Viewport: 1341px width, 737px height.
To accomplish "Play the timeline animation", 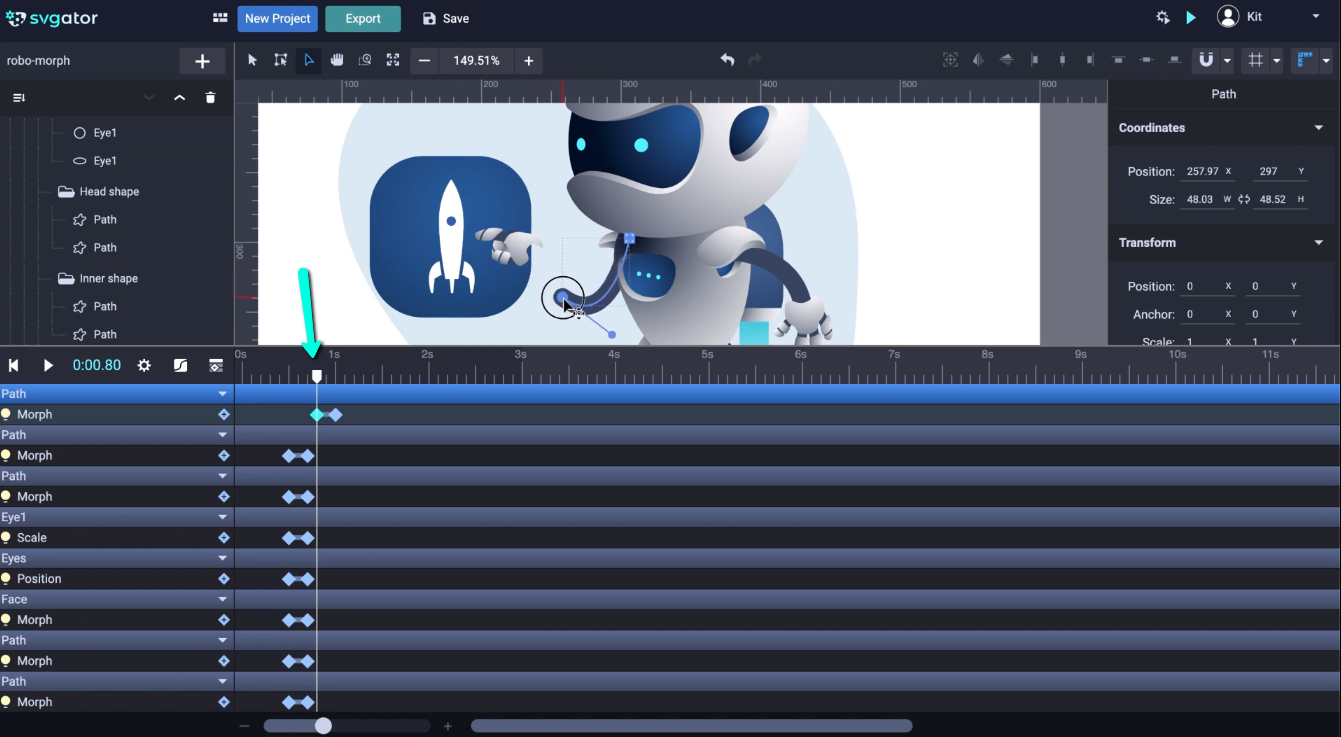I will [48, 366].
